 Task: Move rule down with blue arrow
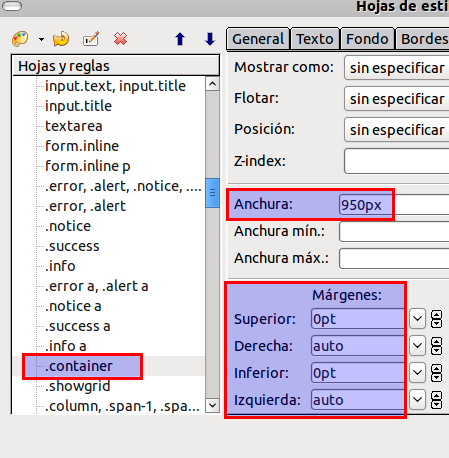(210, 39)
